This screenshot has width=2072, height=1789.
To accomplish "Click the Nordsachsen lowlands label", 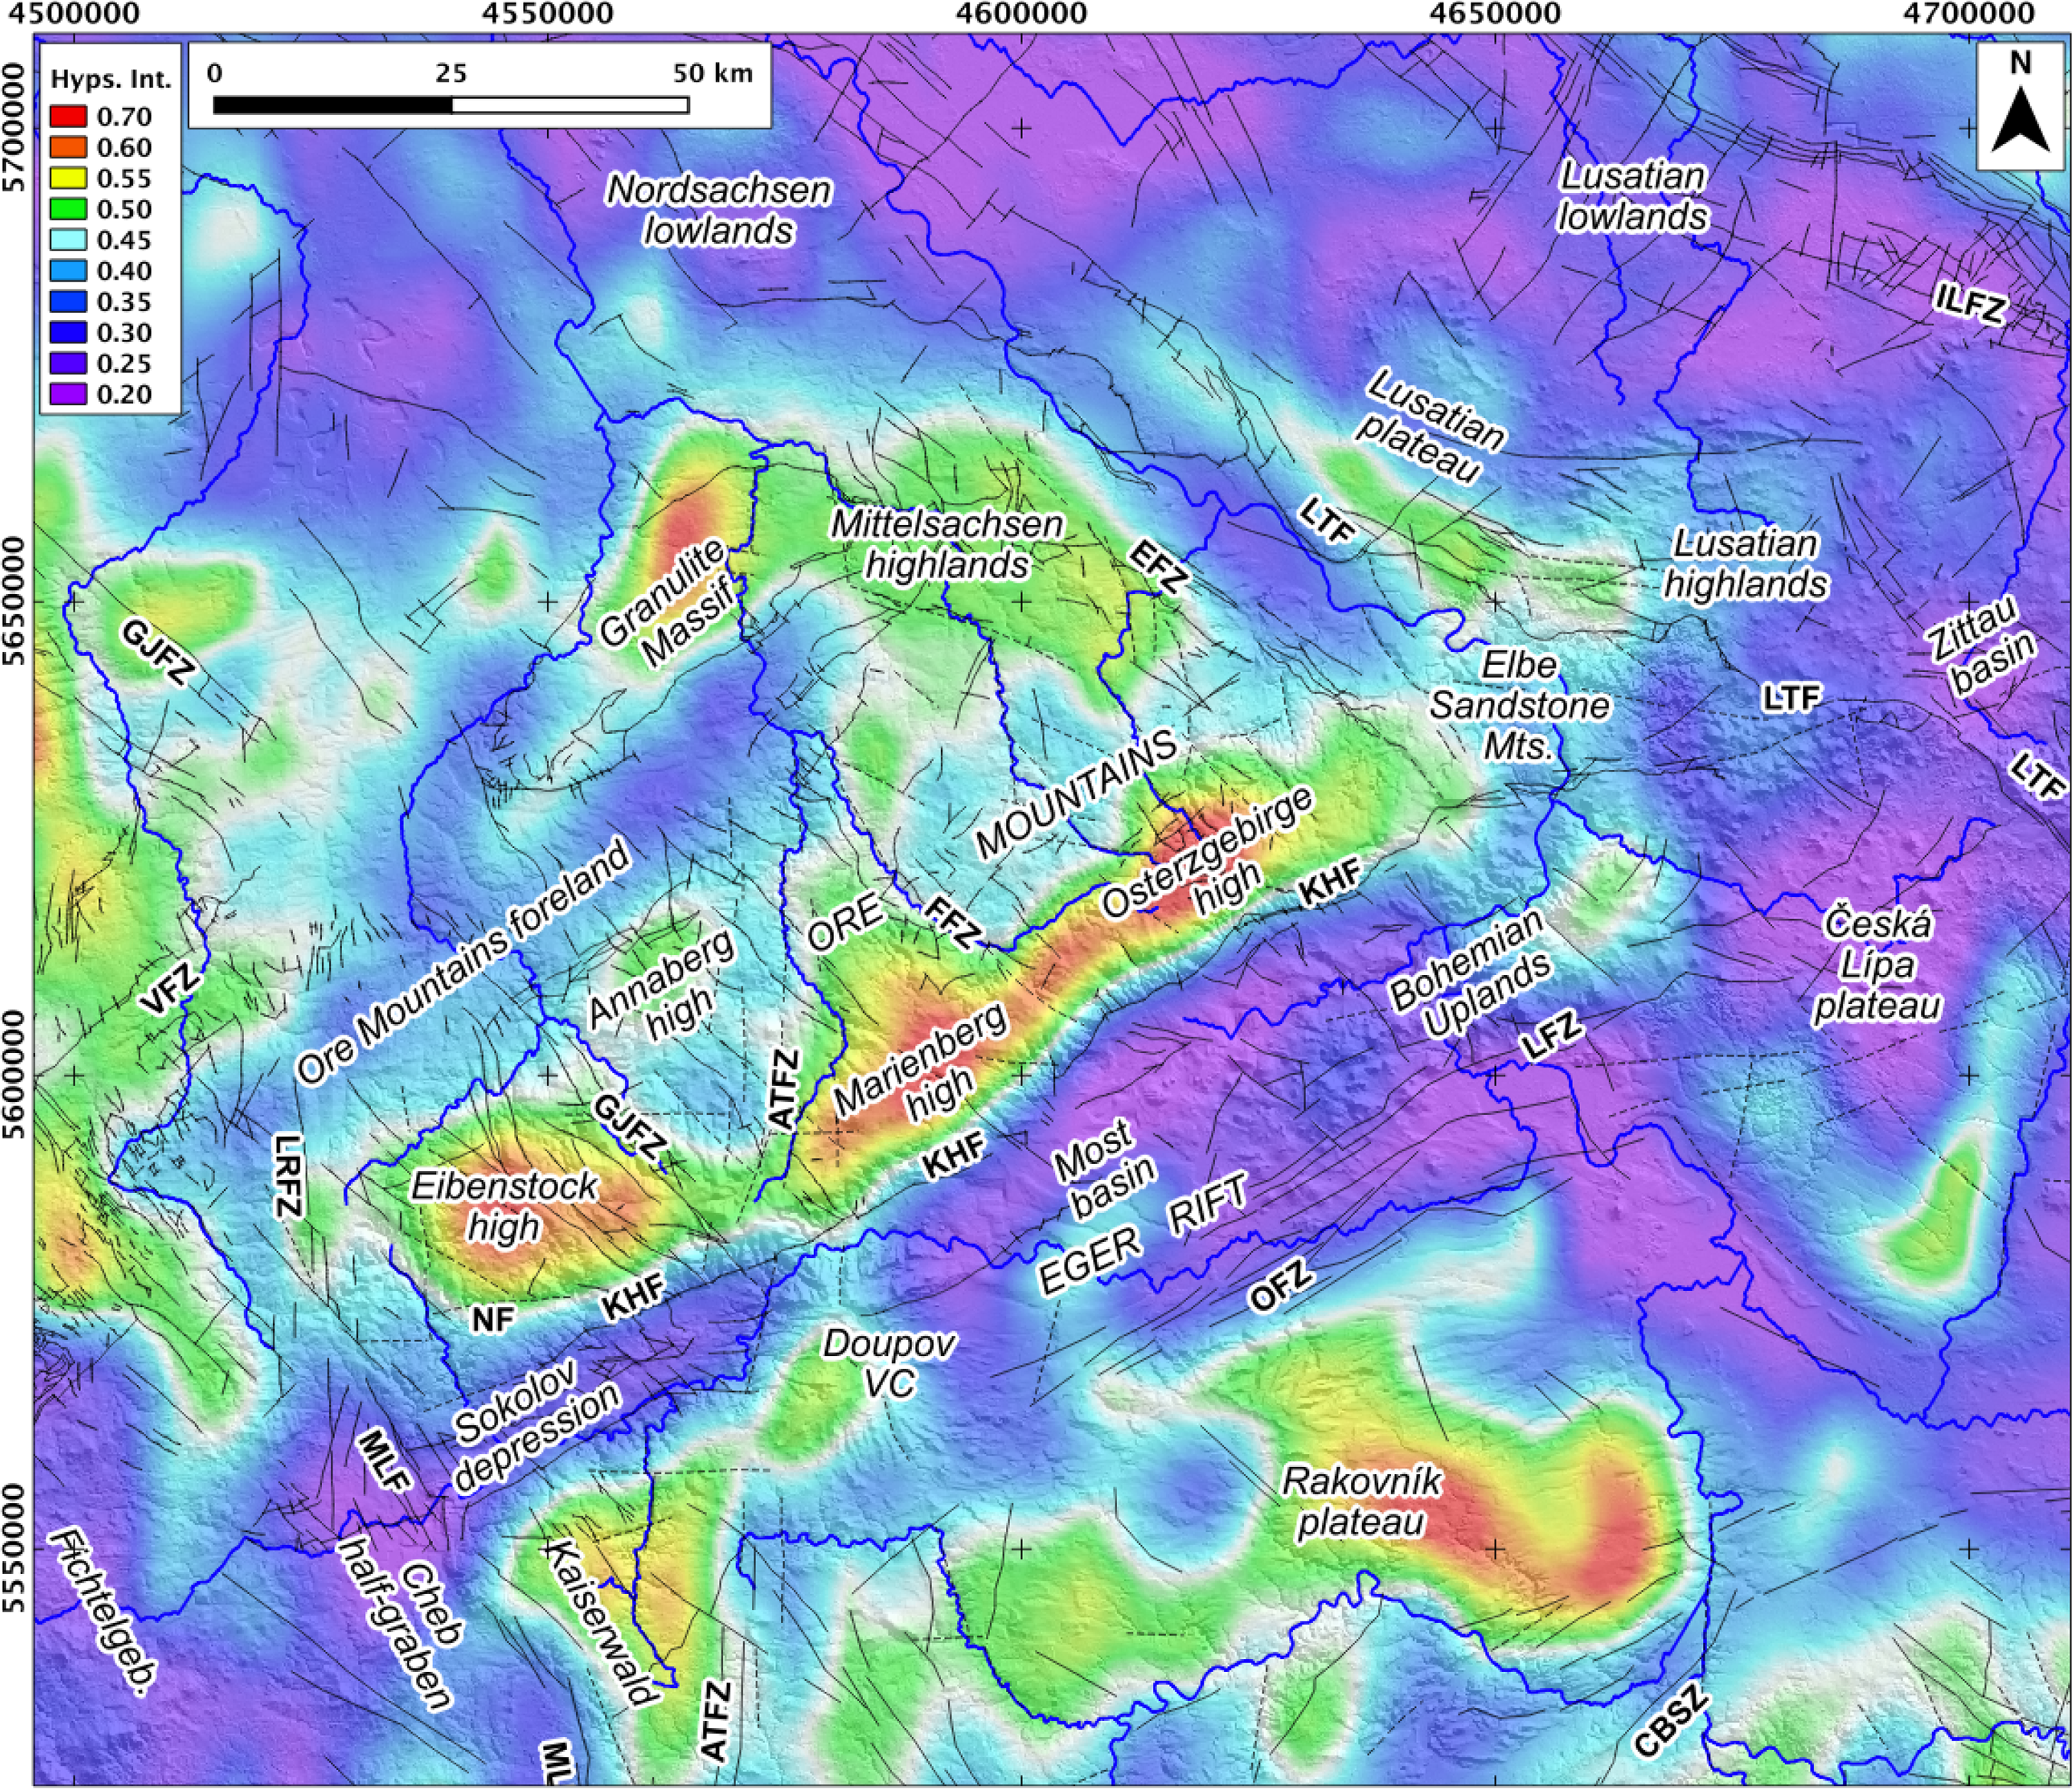I will 720,210.
